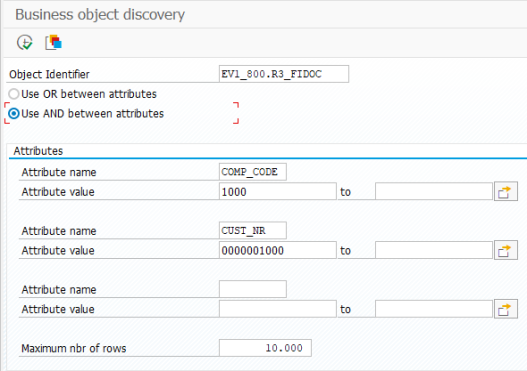Open multiple selection for CUST_NR value
The width and height of the screenshot is (527, 371).
click(x=505, y=251)
